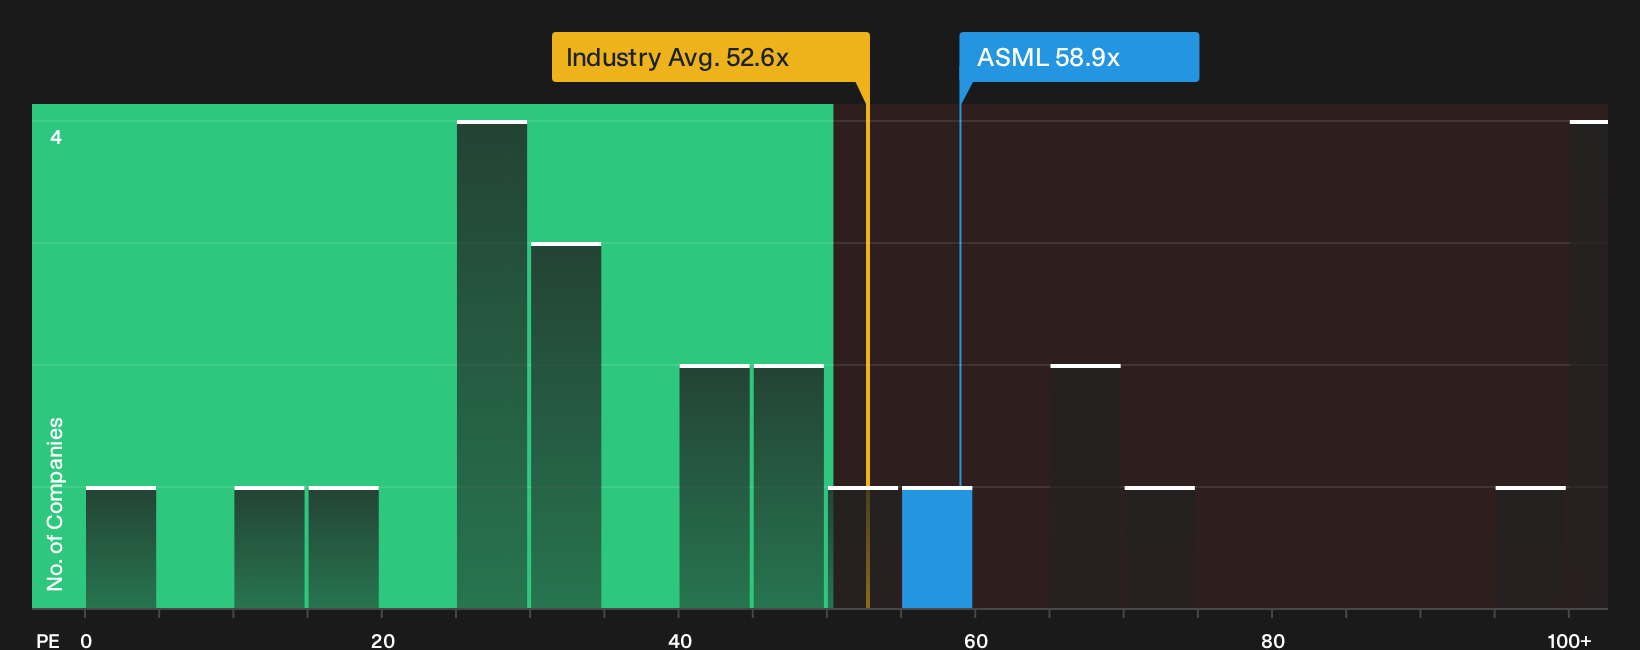Select the green bar at PE 40-45
Screen dimensions: 1640x650
point(714,487)
